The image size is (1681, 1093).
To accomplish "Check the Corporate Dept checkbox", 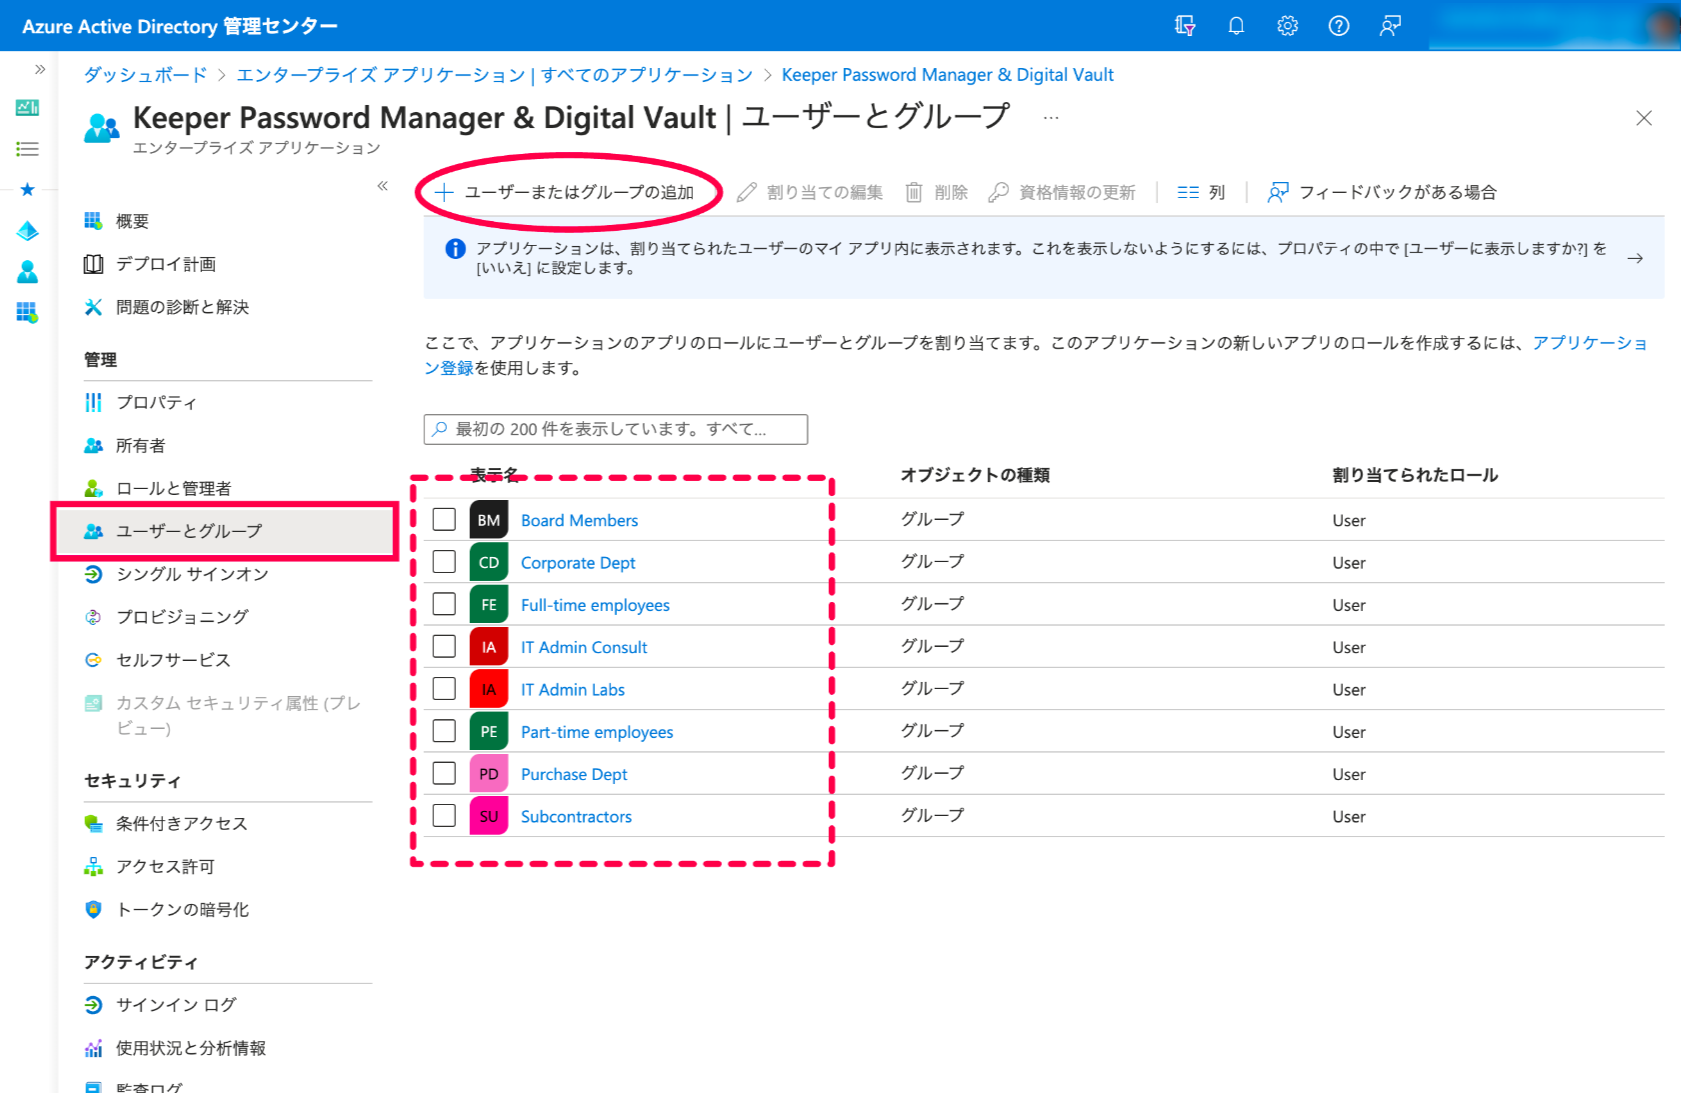I will point(444,562).
